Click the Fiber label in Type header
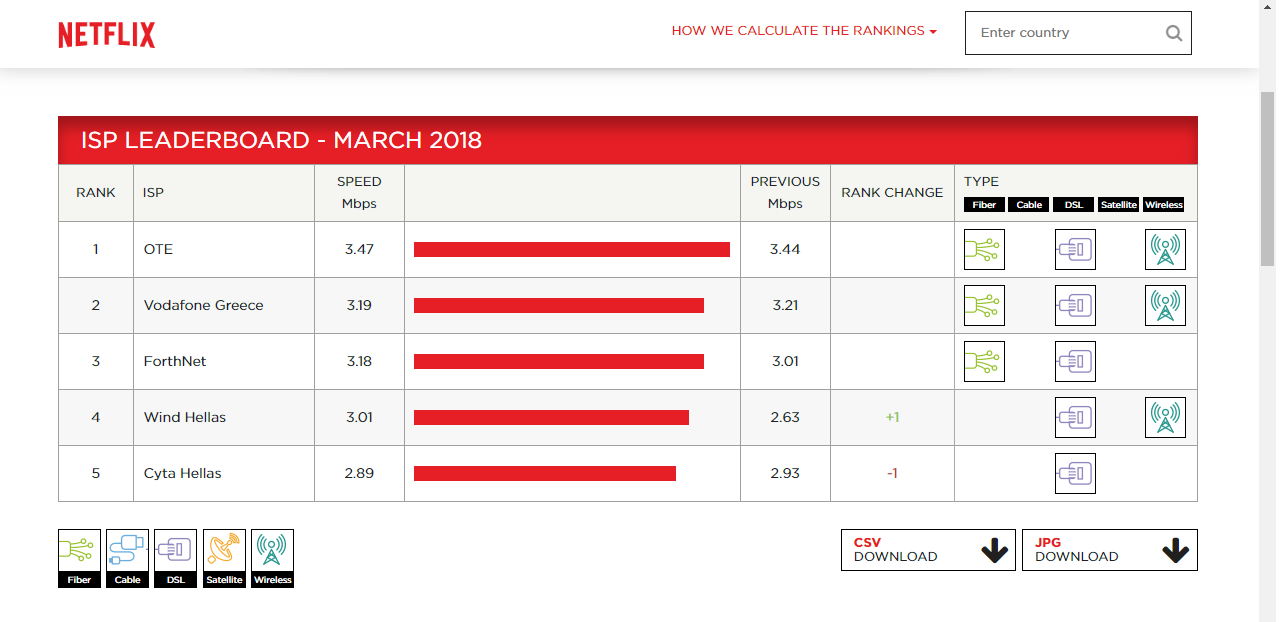The height and width of the screenshot is (622, 1280). pyautogui.click(x=984, y=205)
